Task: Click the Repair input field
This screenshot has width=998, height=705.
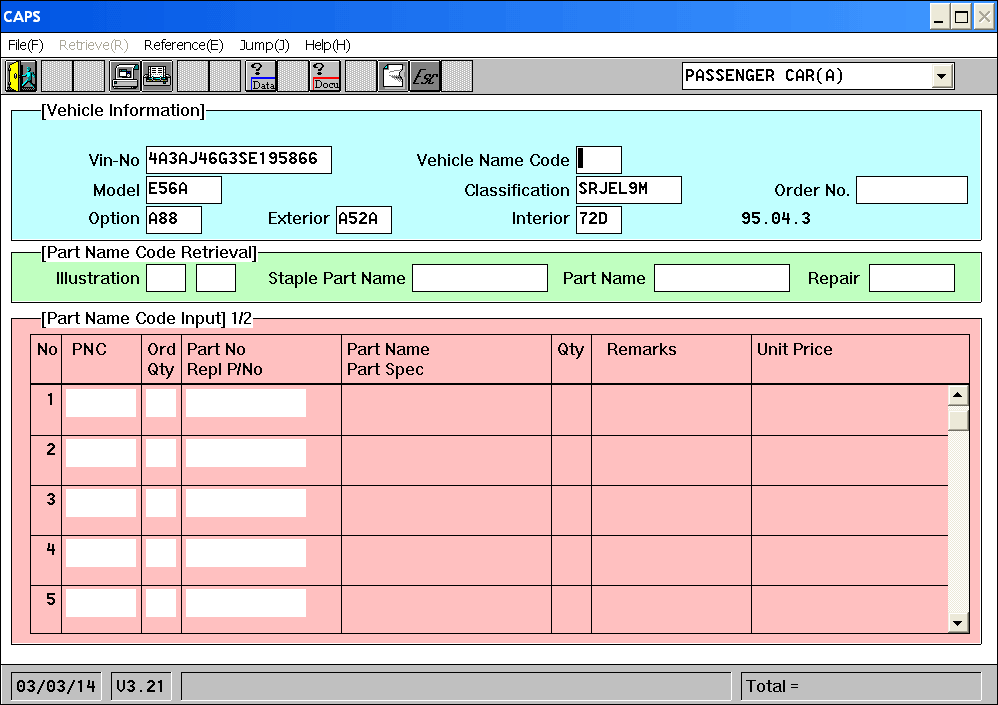Action: tap(912, 278)
